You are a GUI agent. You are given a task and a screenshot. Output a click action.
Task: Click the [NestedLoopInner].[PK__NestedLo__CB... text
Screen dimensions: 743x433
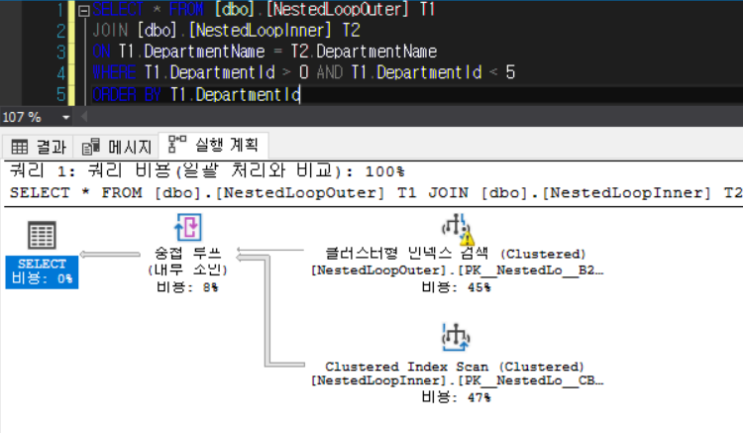[x=457, y=380]
